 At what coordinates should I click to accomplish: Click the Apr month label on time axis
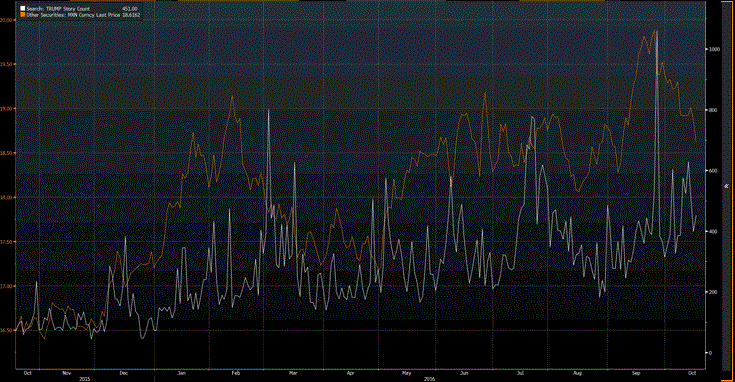click(x=350, y=373)
